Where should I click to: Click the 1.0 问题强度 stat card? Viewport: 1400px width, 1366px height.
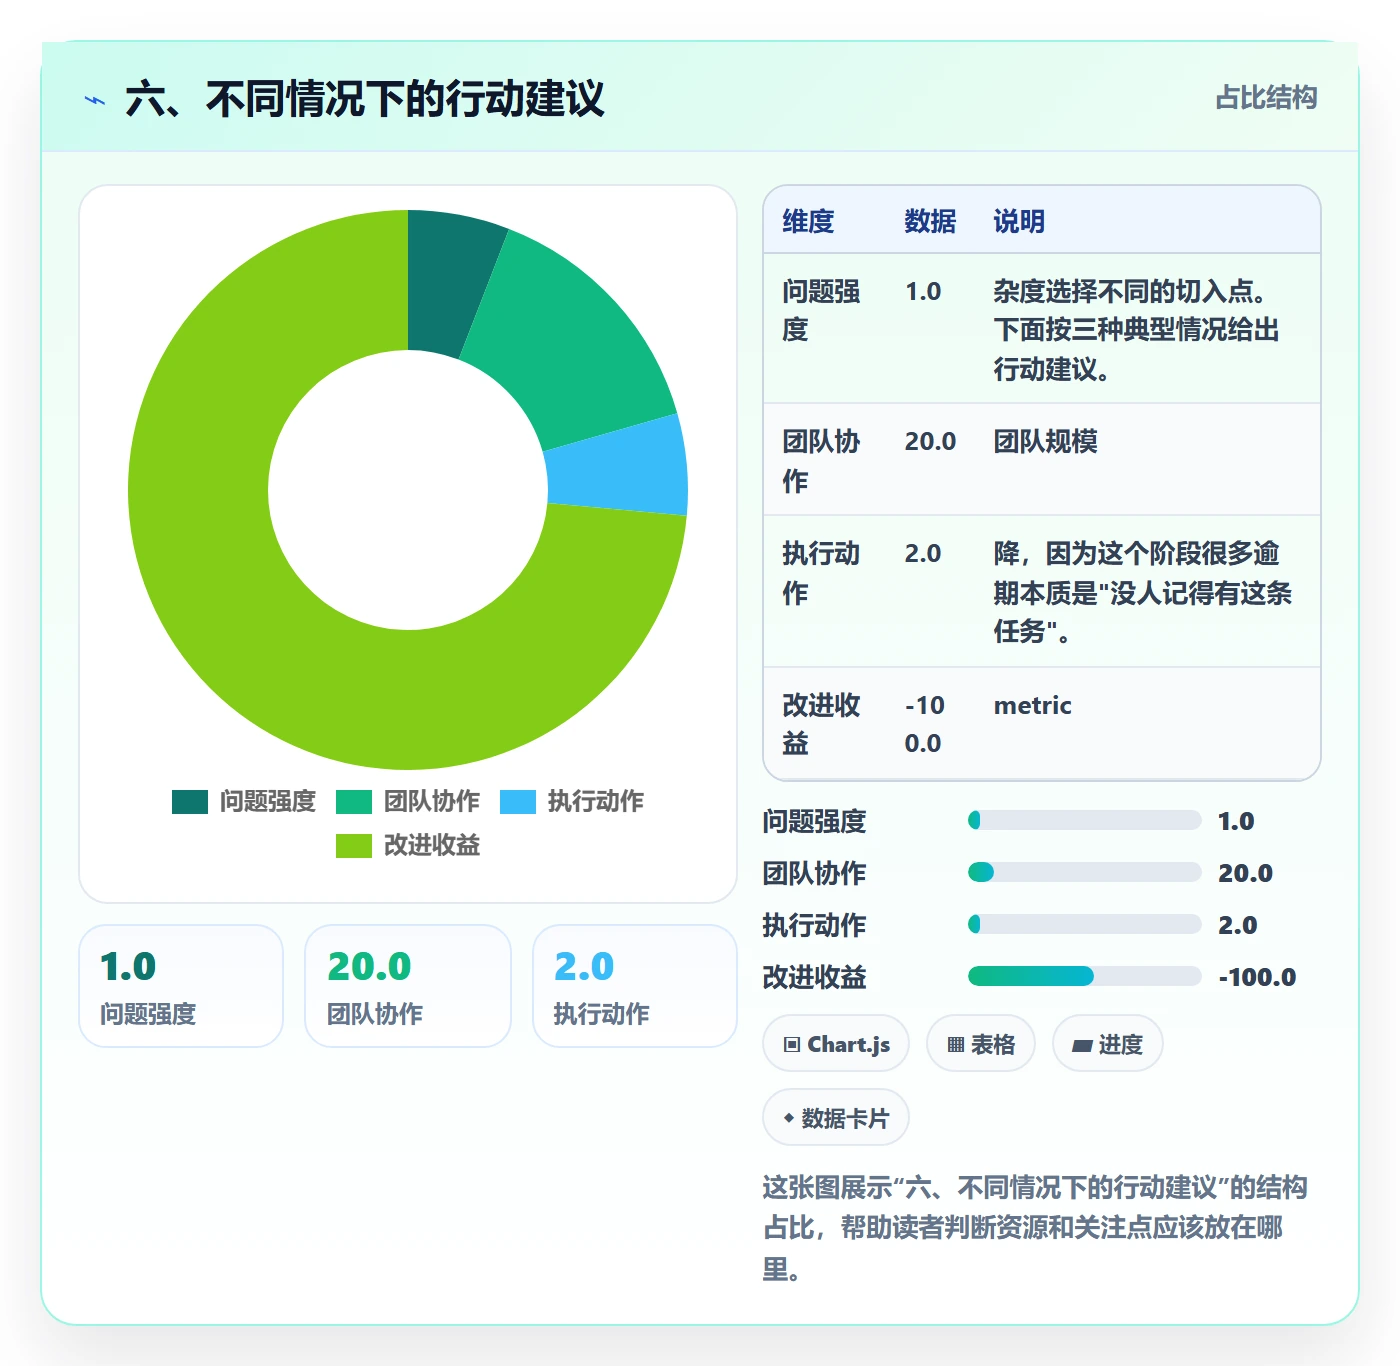tap(181, 986)
